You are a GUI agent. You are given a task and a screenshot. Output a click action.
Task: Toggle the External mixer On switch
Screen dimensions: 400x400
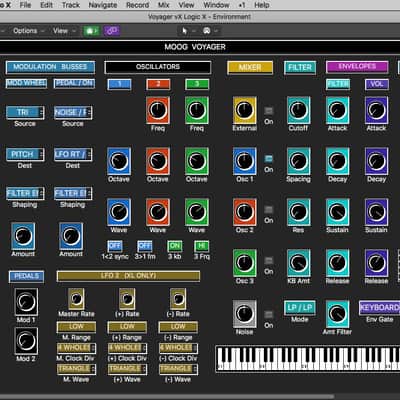tap(269, 111)
